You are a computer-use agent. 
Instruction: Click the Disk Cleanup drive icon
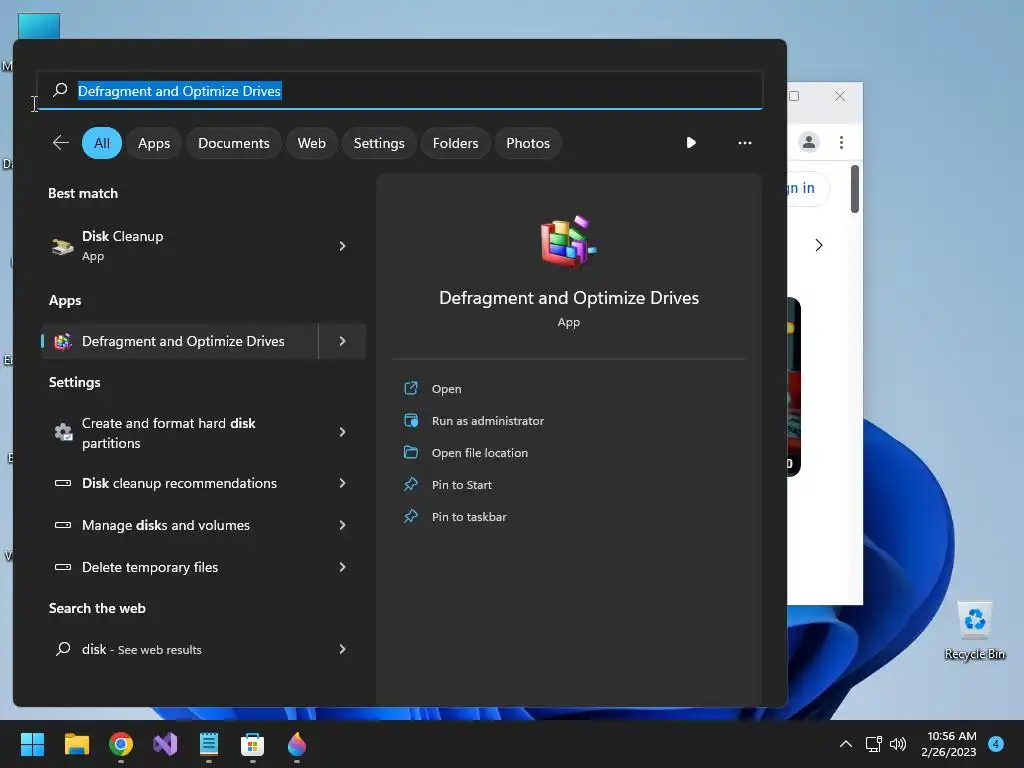coord(63,246)
